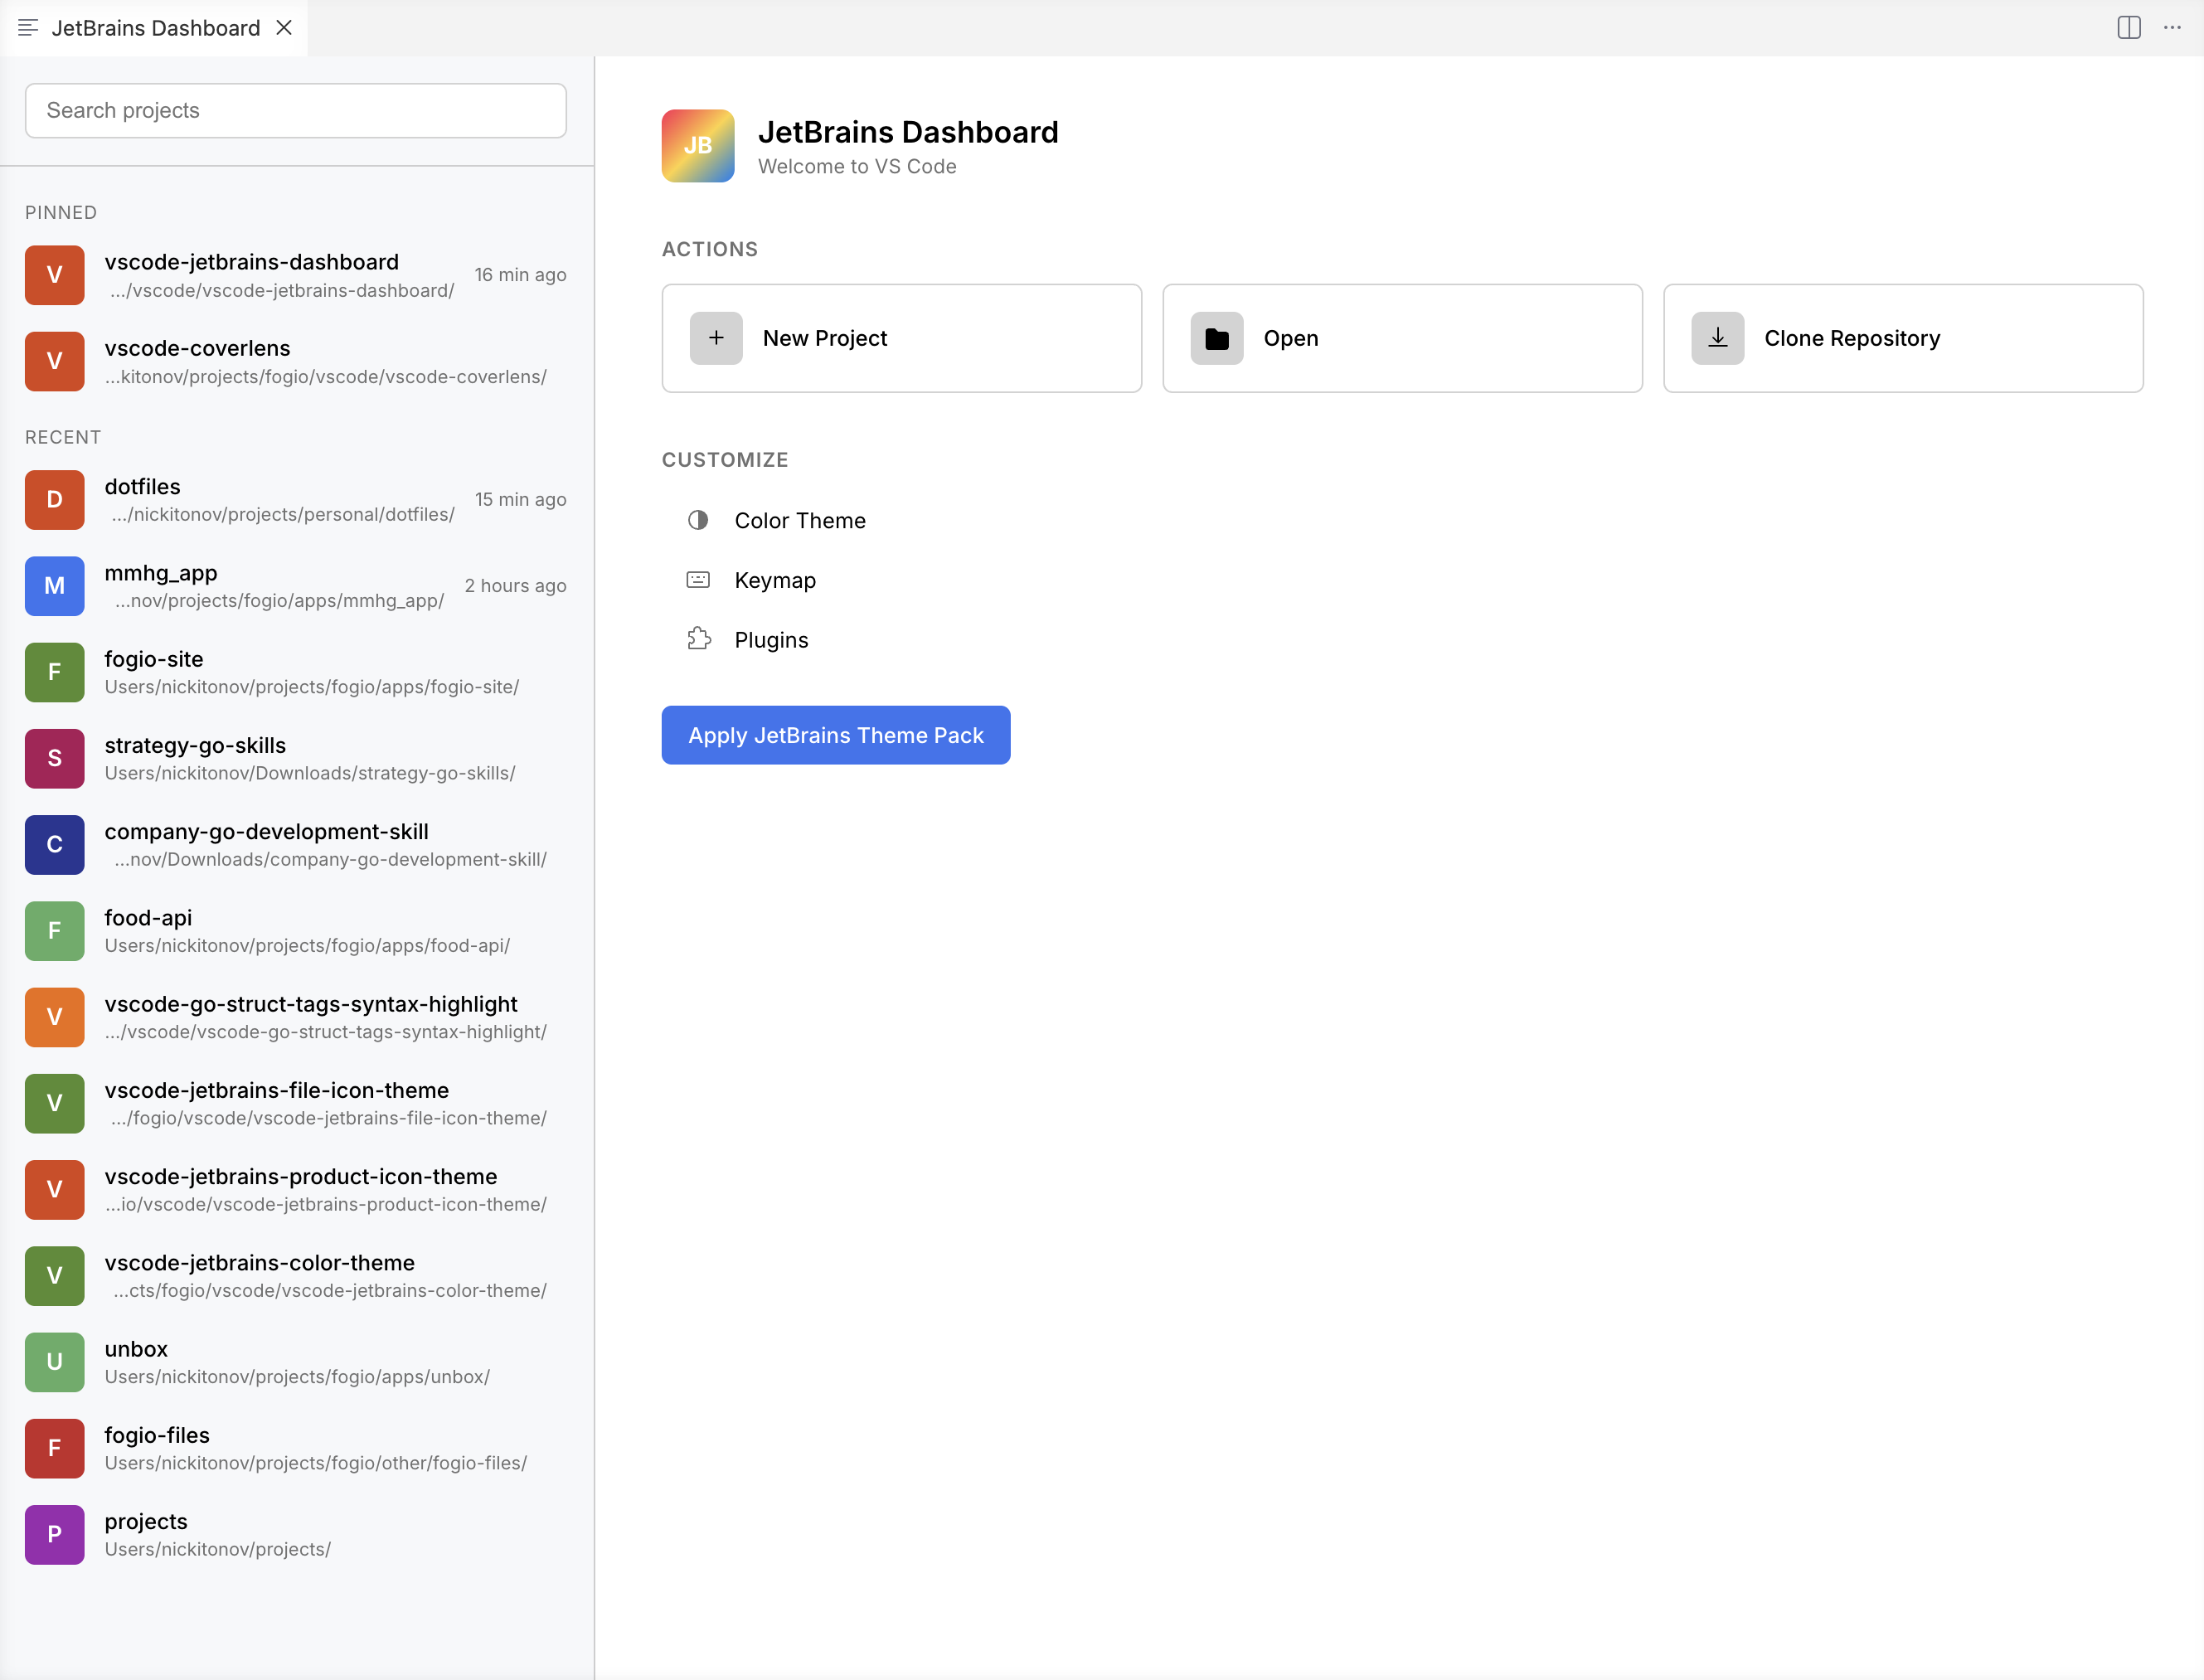
Task: Click the download icon on Clone Repository
Action: coord(1717,338)
